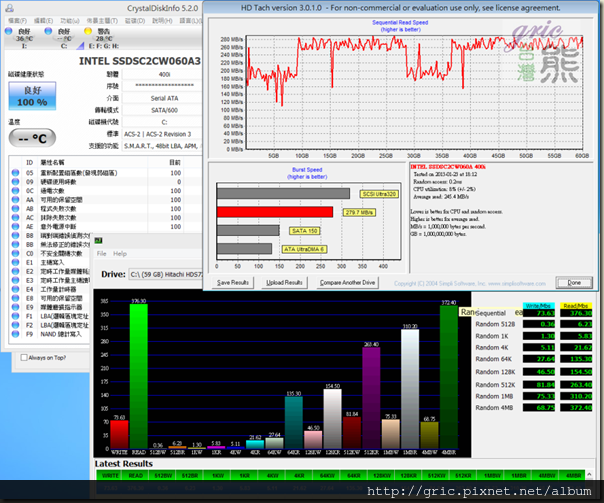The height and width of the screenshot is (503, 604).
Task: Click Upload Results button in HD Tach
Action: click(x=284, y=282)
